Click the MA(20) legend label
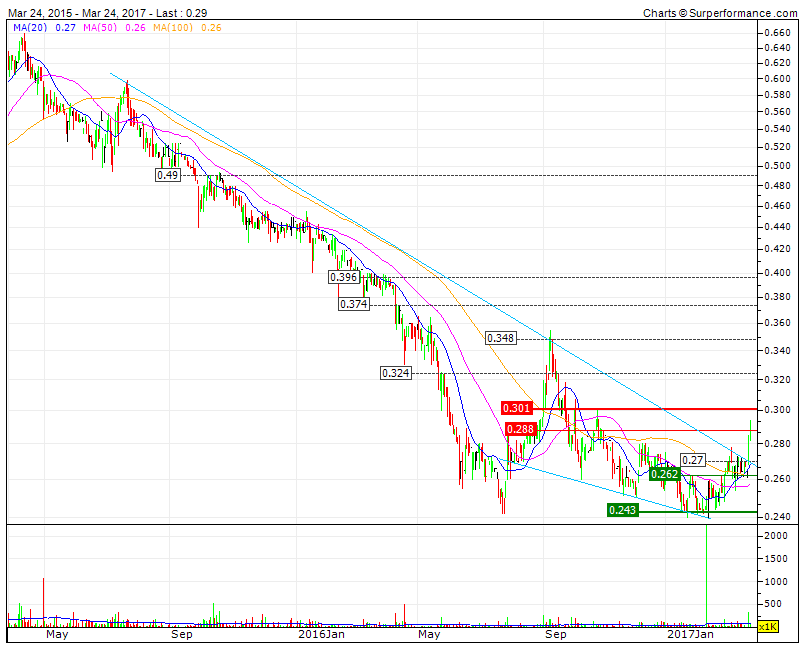 click(x=30, y=27)
